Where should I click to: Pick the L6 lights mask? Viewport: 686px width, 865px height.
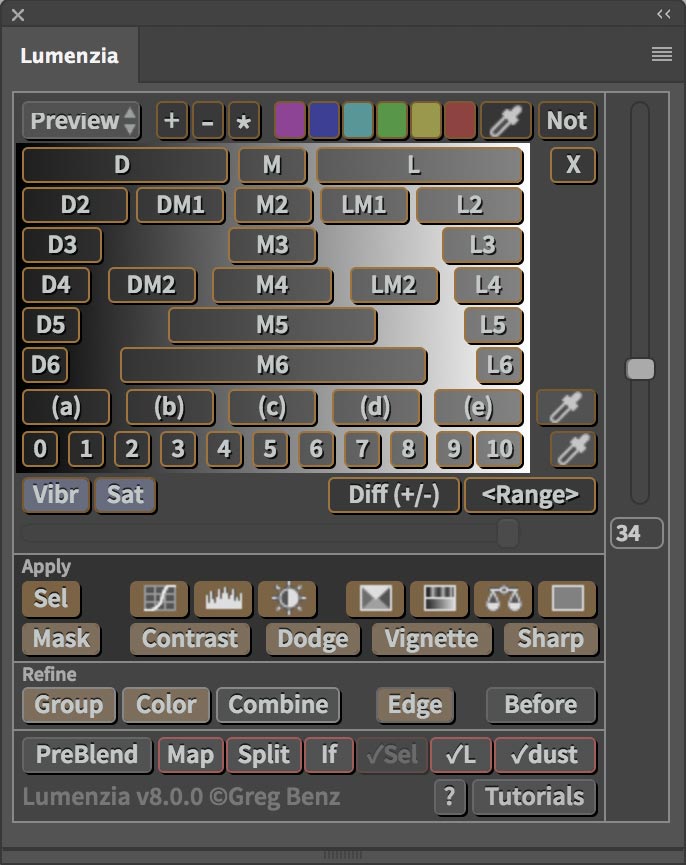[500, 365]
